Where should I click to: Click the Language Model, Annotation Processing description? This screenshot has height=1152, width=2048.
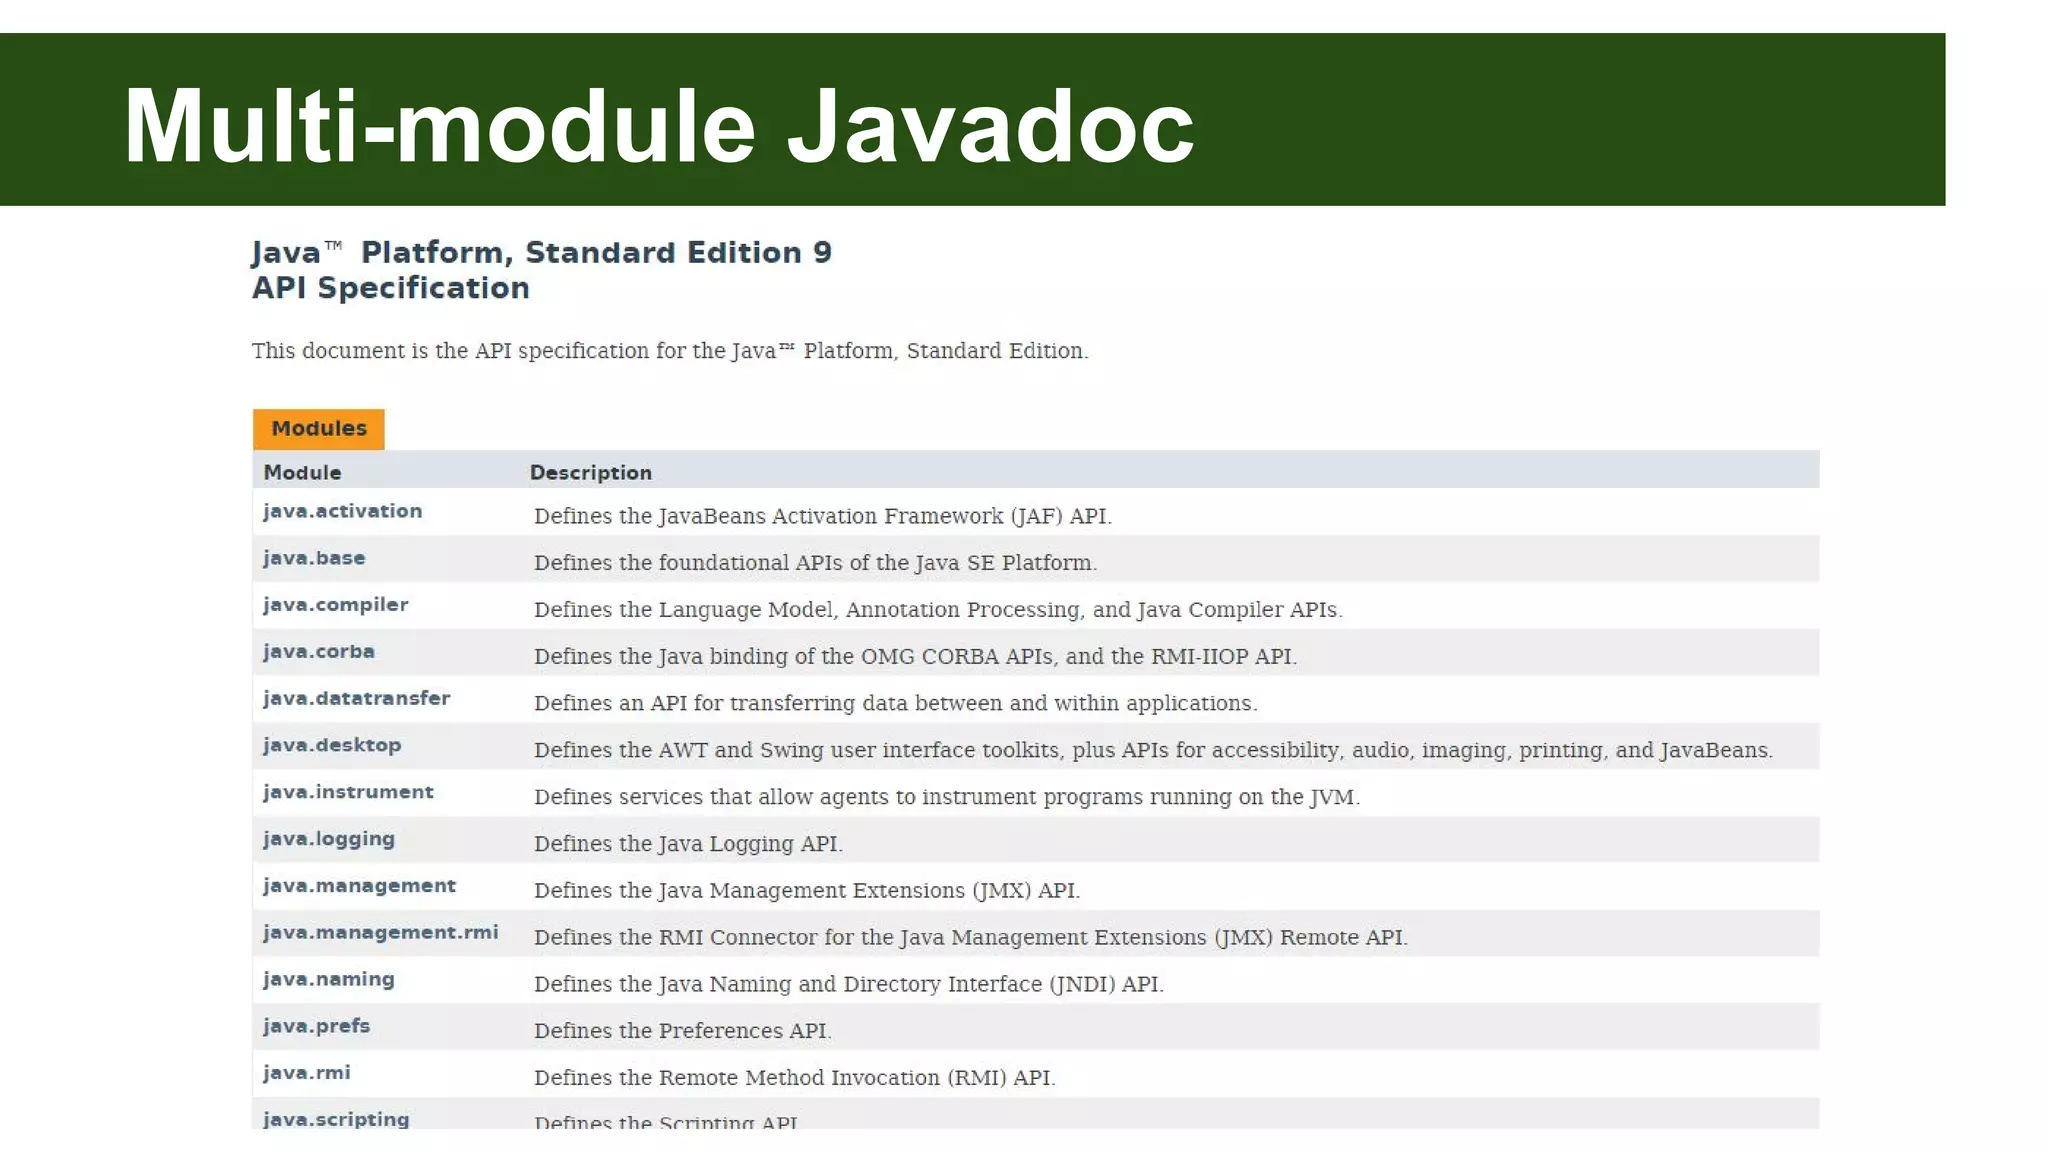coord(938,610)
